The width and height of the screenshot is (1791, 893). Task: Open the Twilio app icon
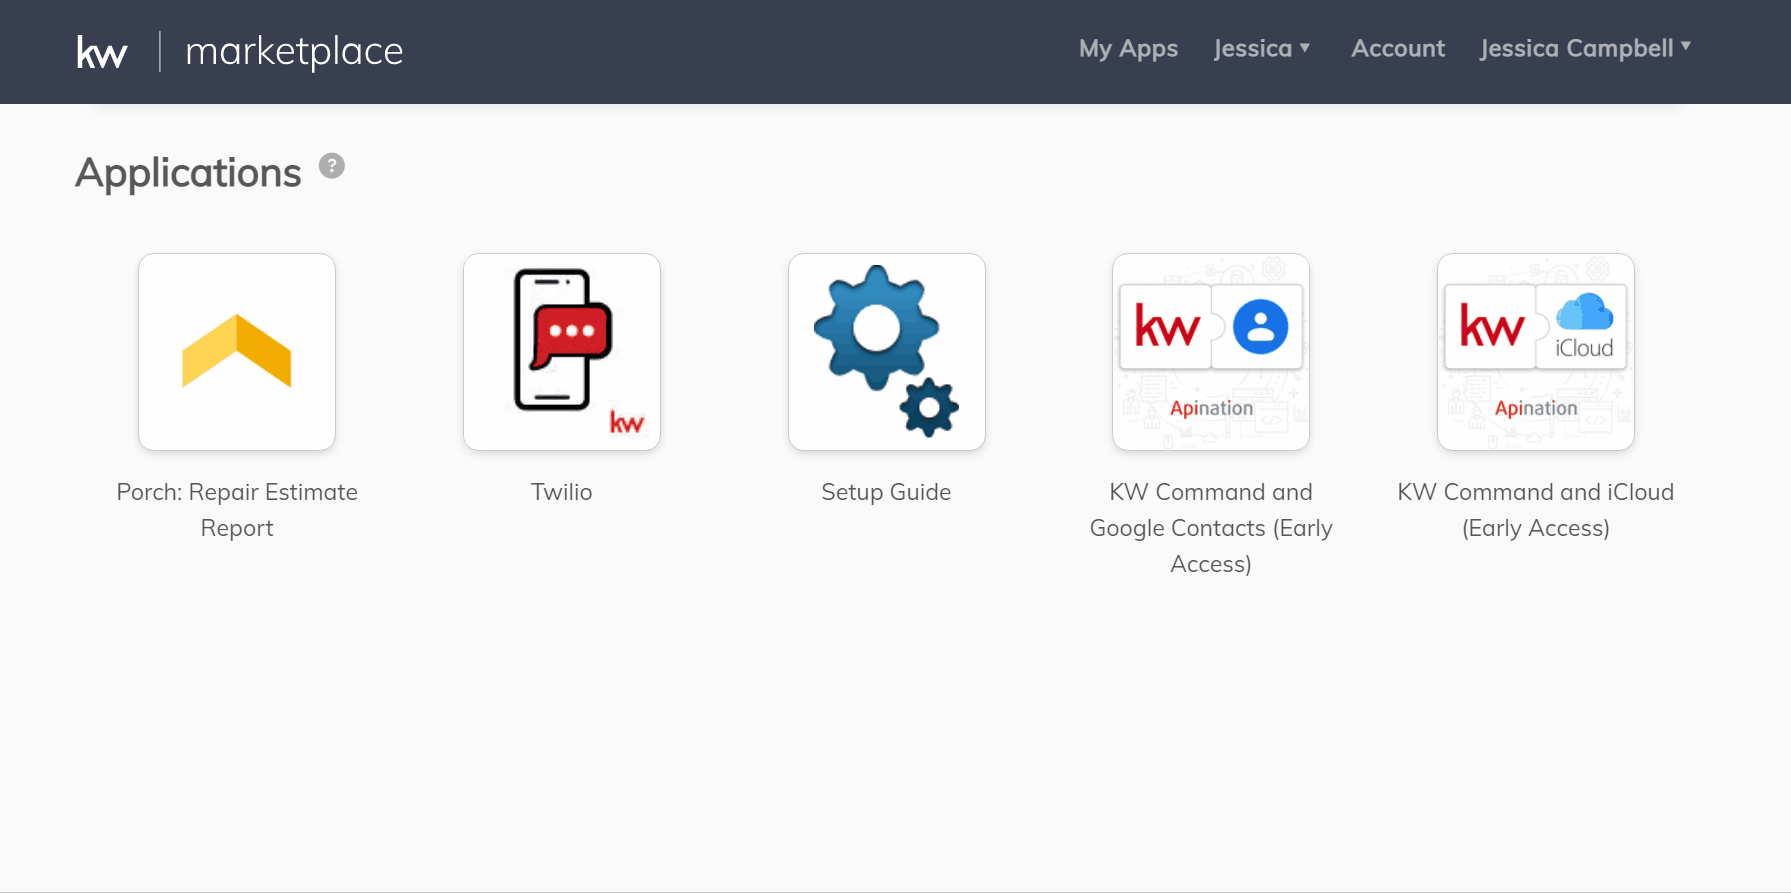562,352
